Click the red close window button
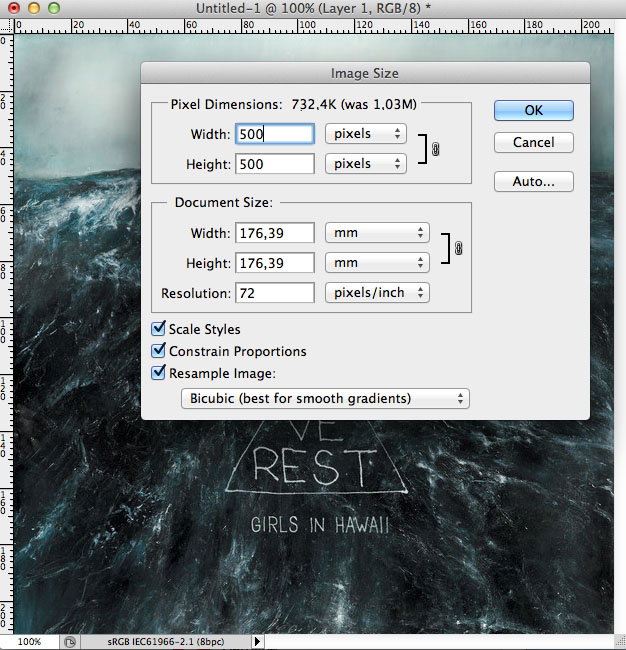626x650 pixels. 13,8
